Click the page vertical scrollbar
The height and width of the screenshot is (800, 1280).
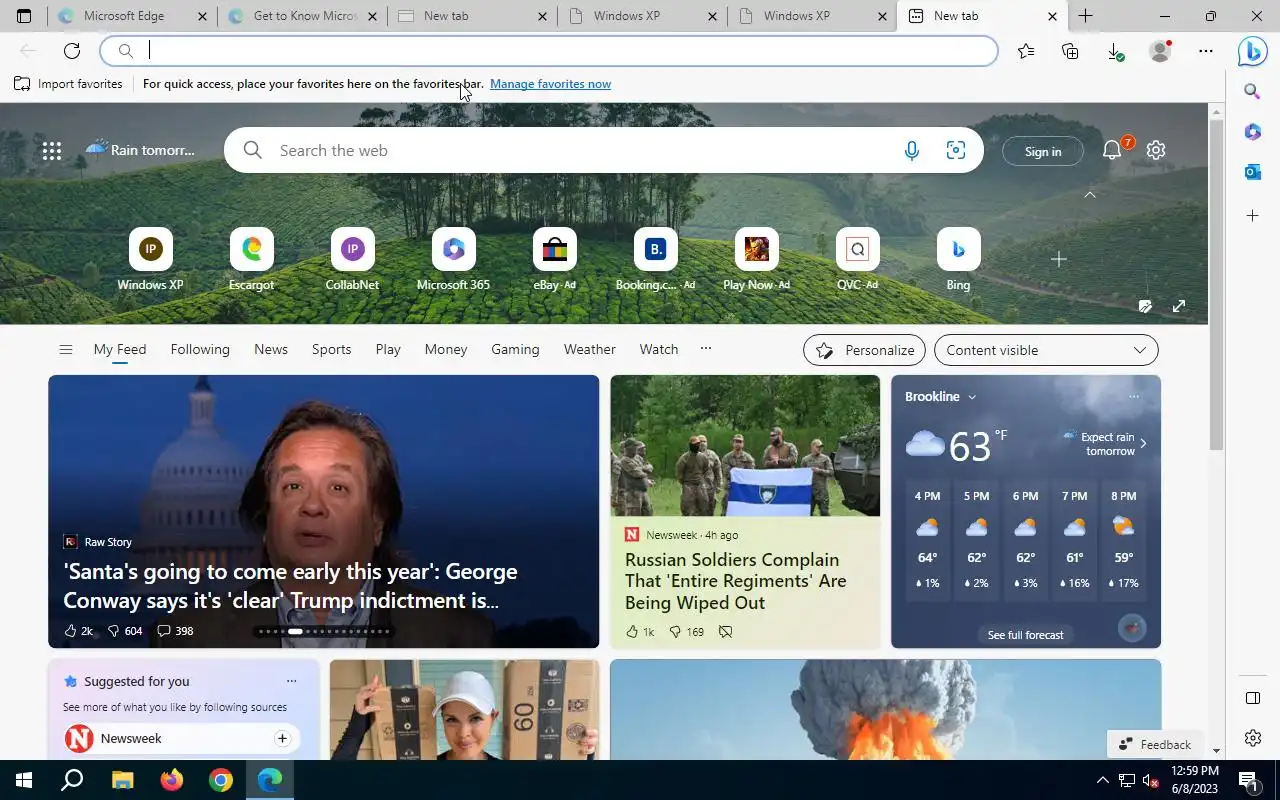pyautogui.click(x=1216, y=284)
